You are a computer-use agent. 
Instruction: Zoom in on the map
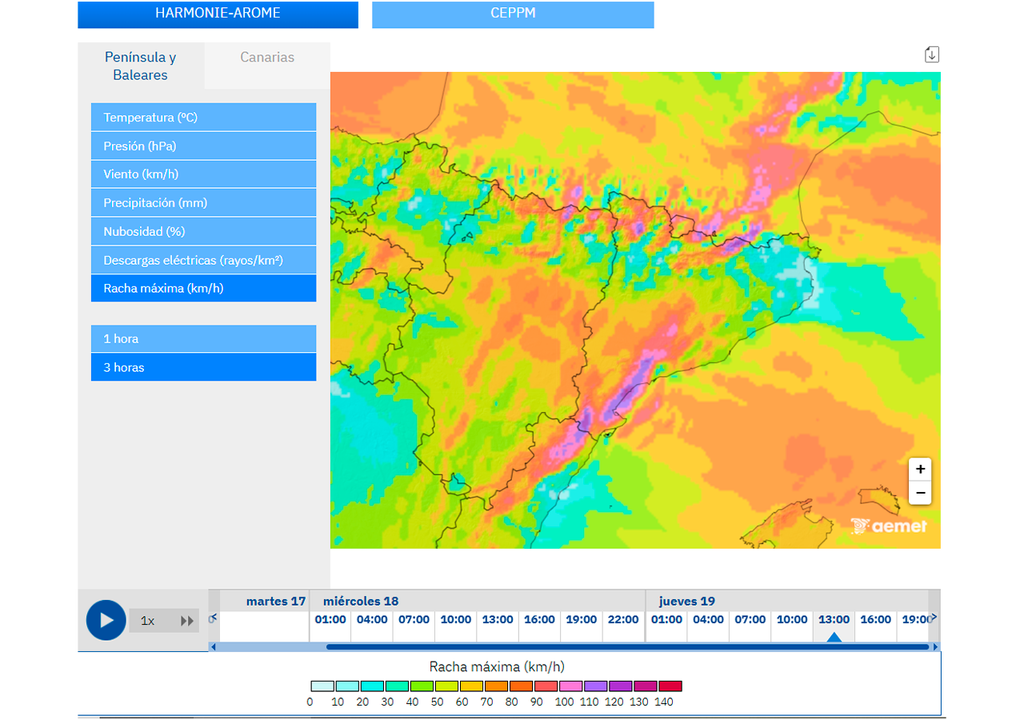(x=920, y=469)
